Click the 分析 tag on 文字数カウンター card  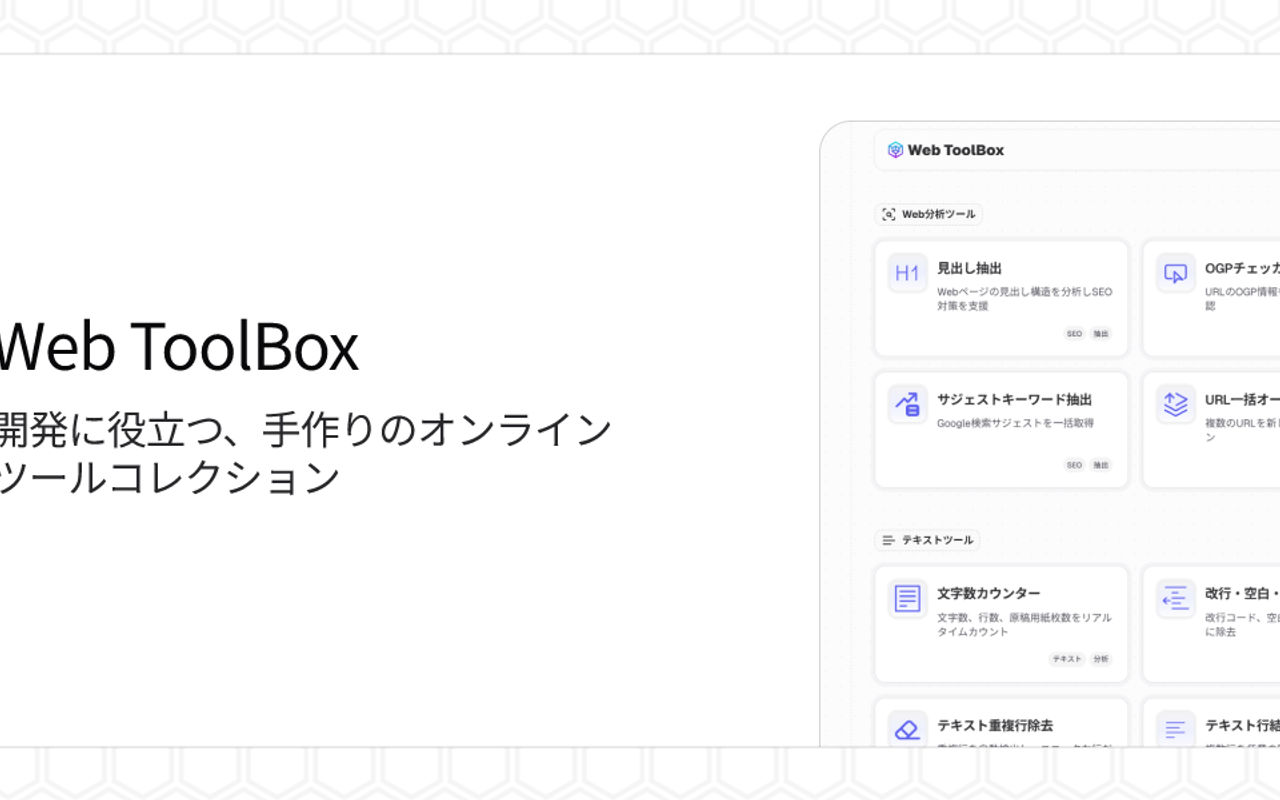(x=1100, y=659)
